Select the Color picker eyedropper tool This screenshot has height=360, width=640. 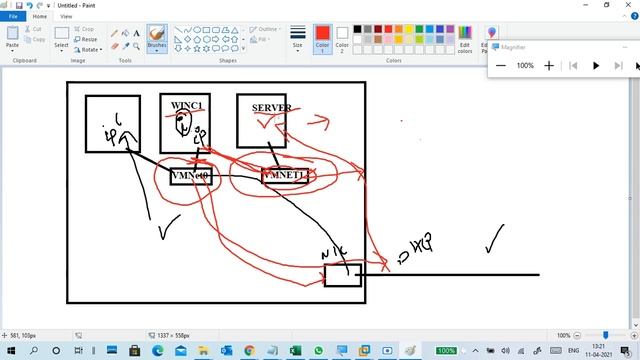click(126, 46)
